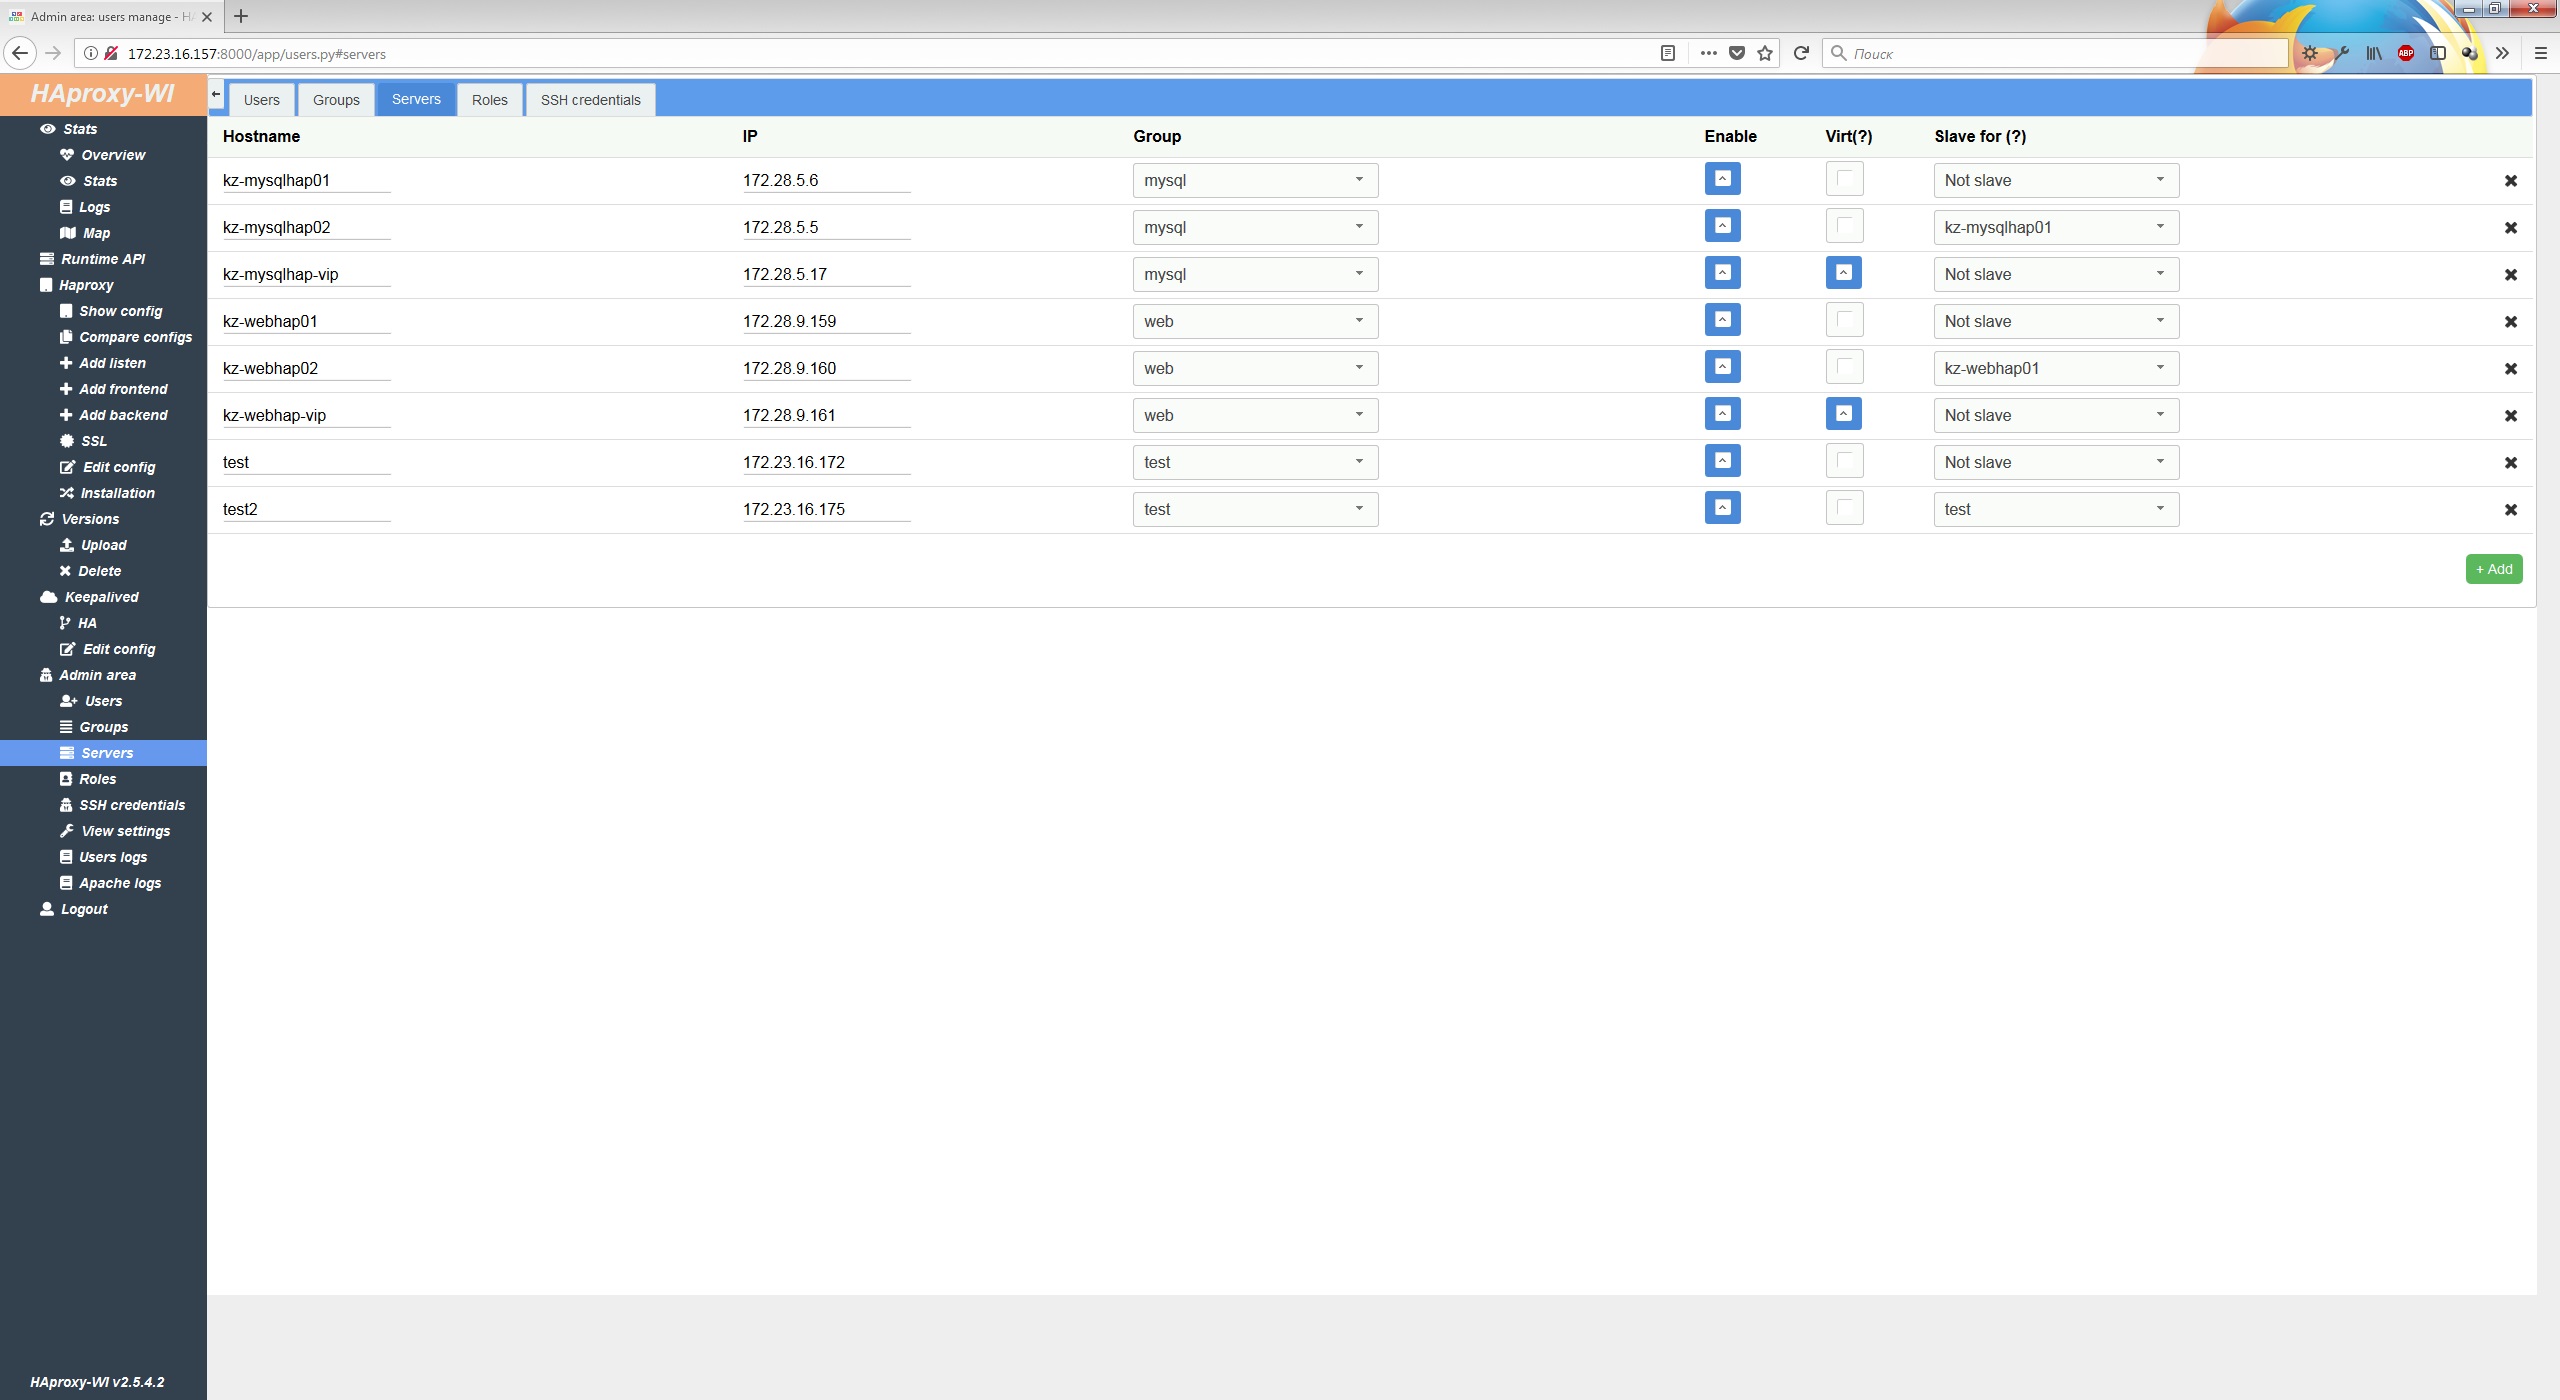Screen dimensions: 2560x1400
Task: Click Logout in the sidebar
Action: pos(84,909)
